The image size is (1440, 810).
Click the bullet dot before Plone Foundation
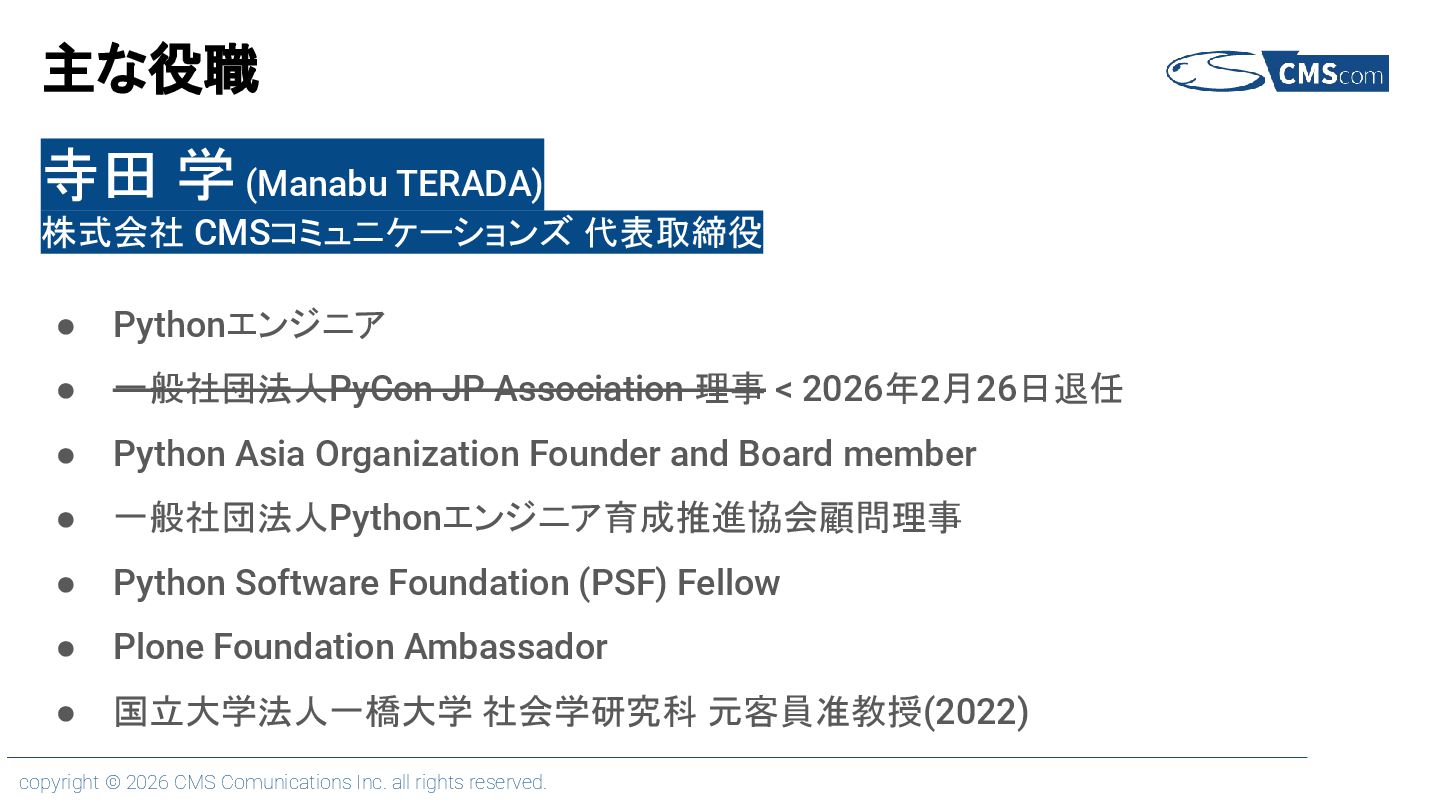pos(66,648)
